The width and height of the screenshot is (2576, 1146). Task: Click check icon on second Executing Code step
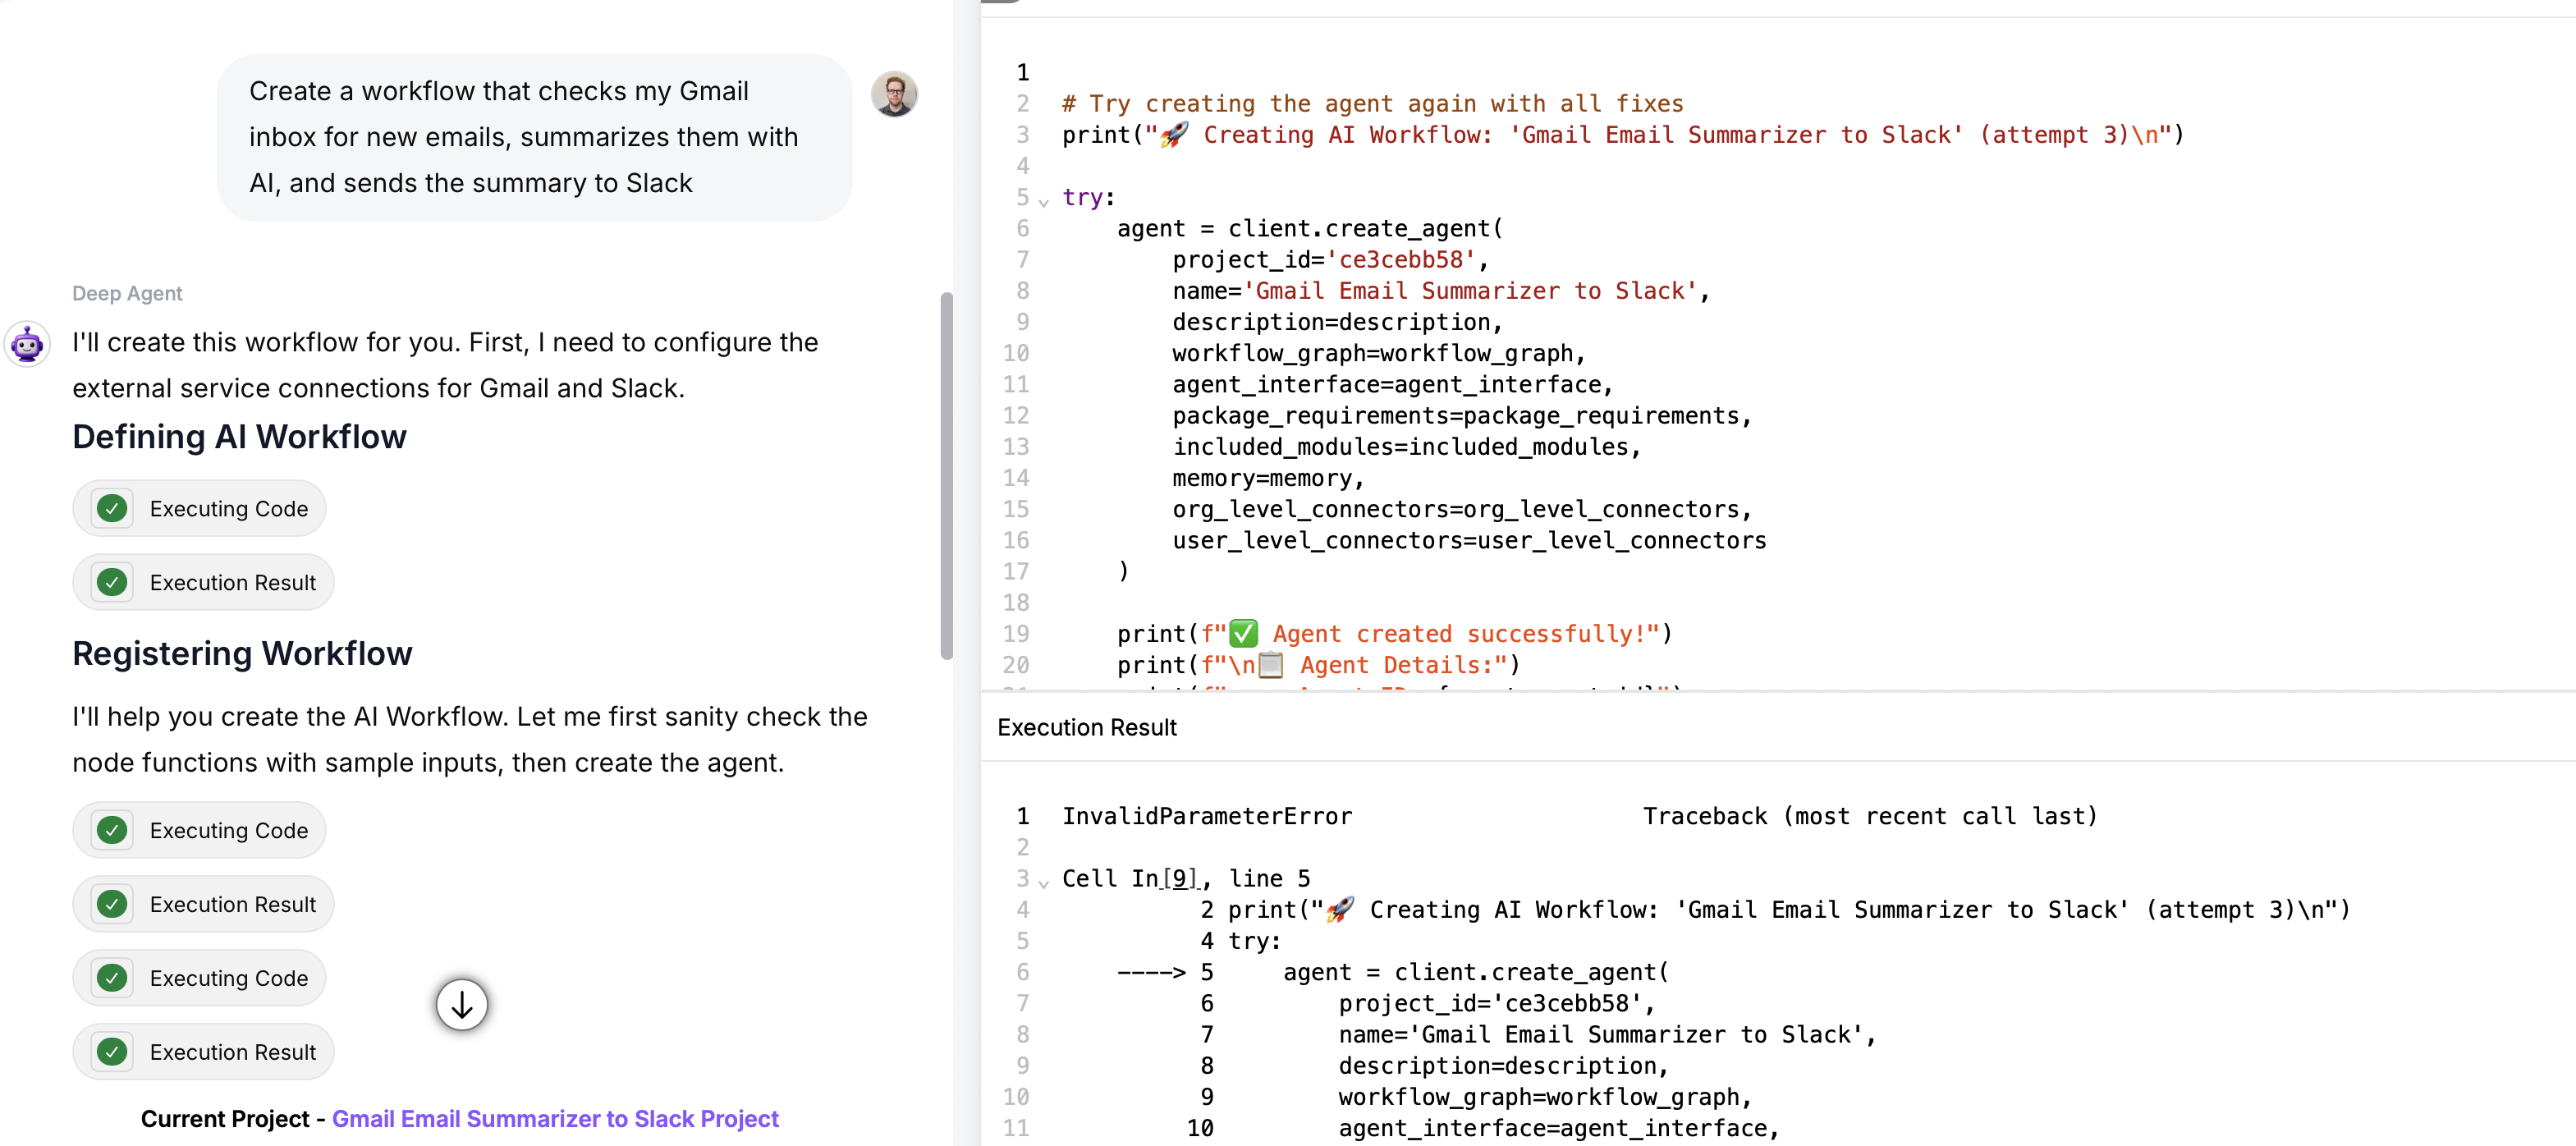pos(112,830)
